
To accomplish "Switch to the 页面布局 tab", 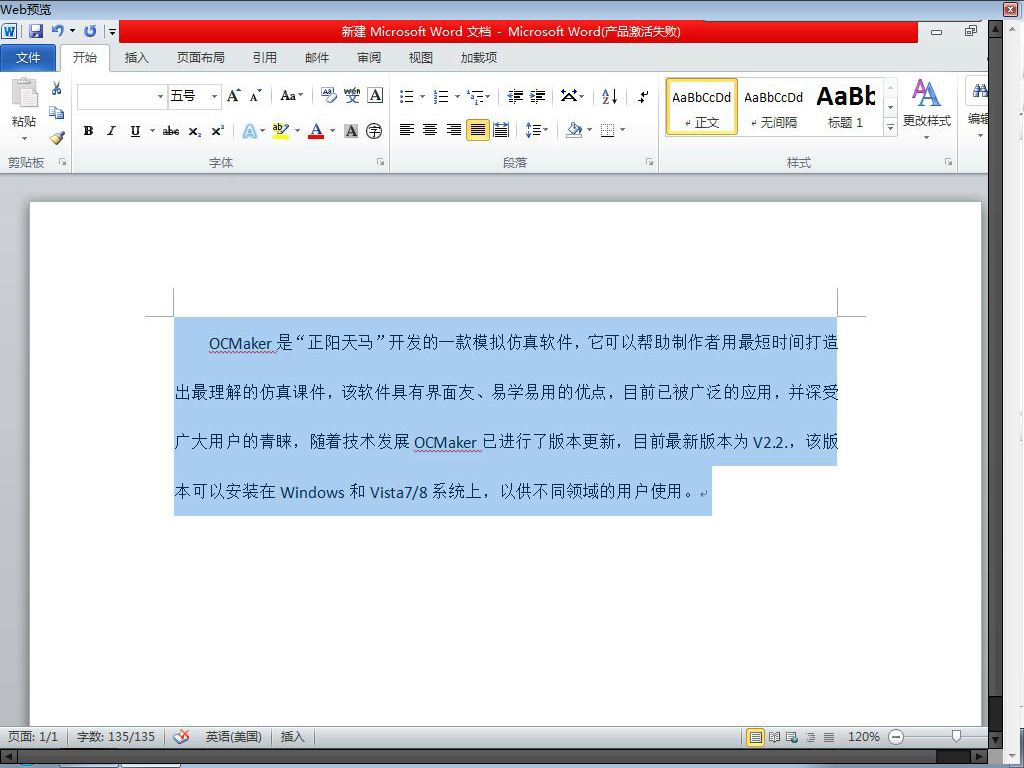I will (200, 57).
